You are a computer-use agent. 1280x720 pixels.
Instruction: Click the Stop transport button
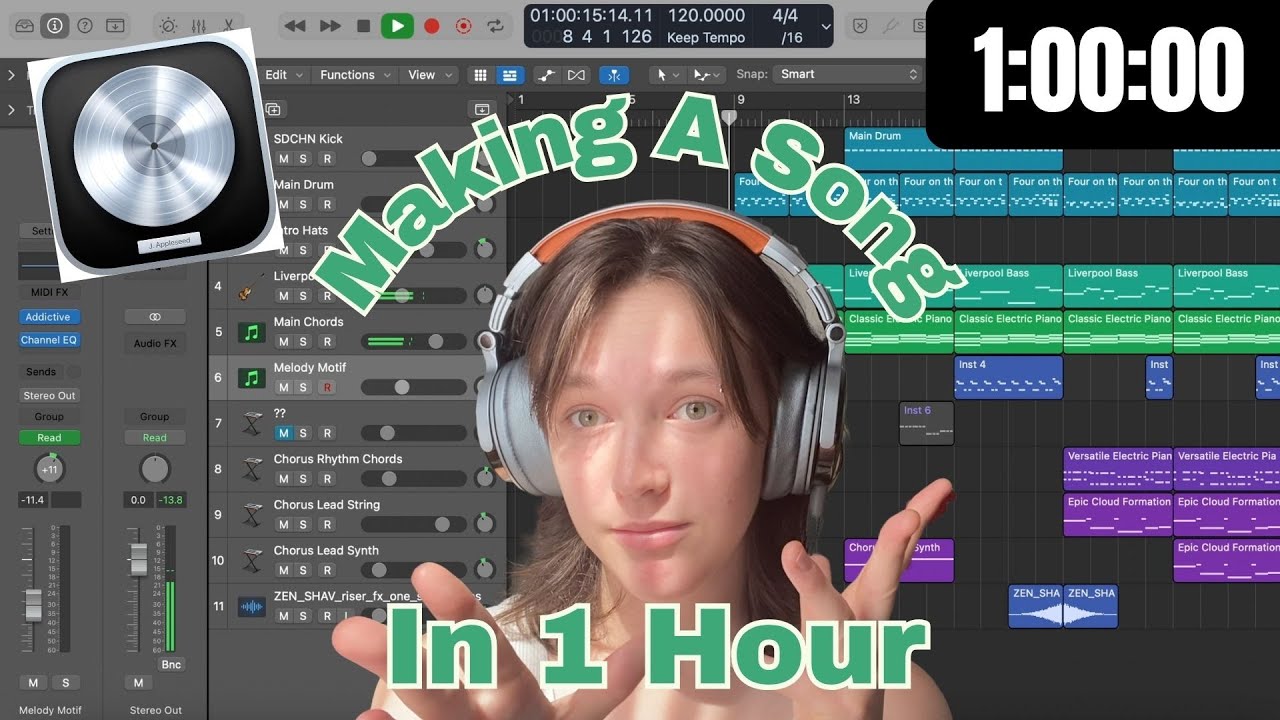363,26
